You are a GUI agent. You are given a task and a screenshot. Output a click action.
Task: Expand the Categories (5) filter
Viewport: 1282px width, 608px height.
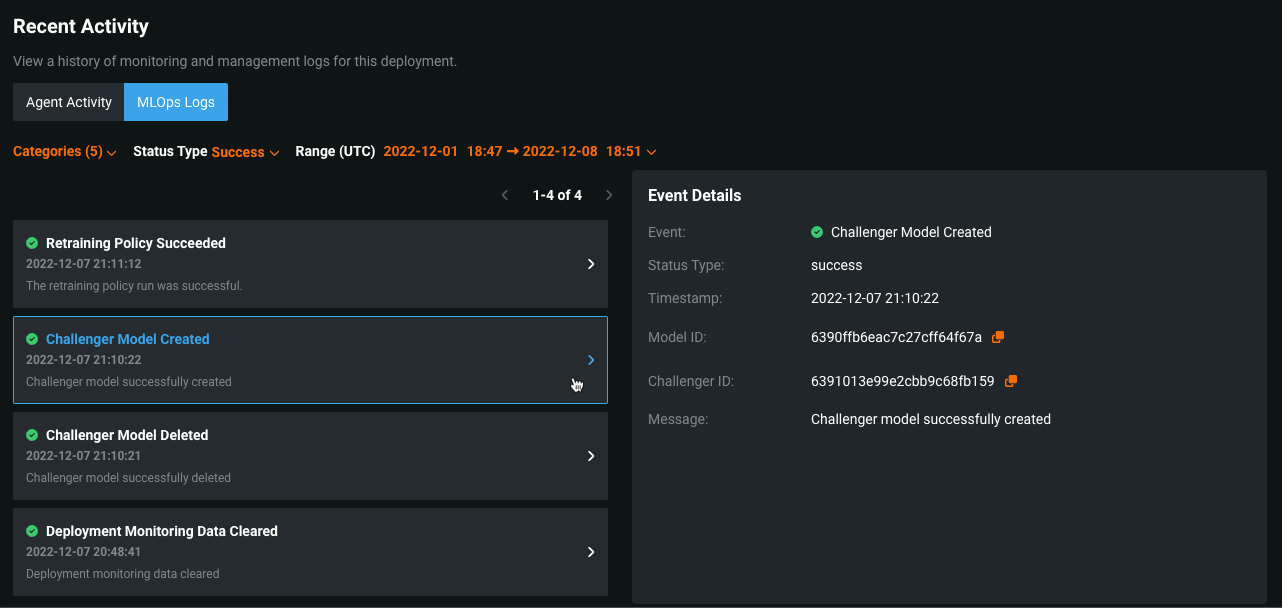tap(65, 152)
